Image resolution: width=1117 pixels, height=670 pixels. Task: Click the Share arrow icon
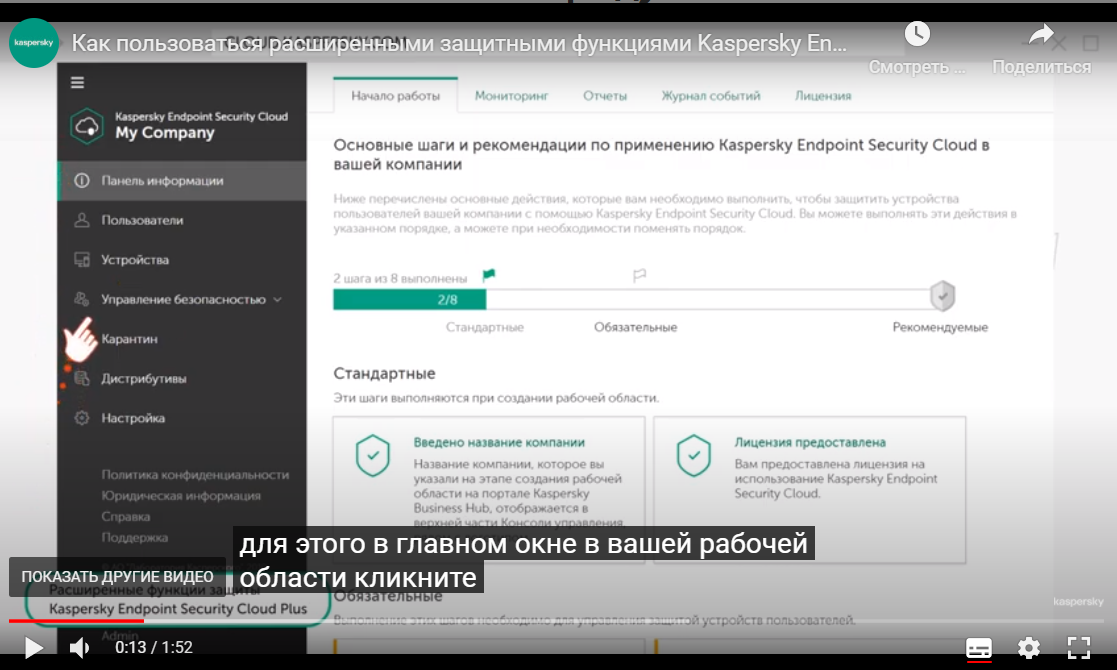pos(1041,33)
